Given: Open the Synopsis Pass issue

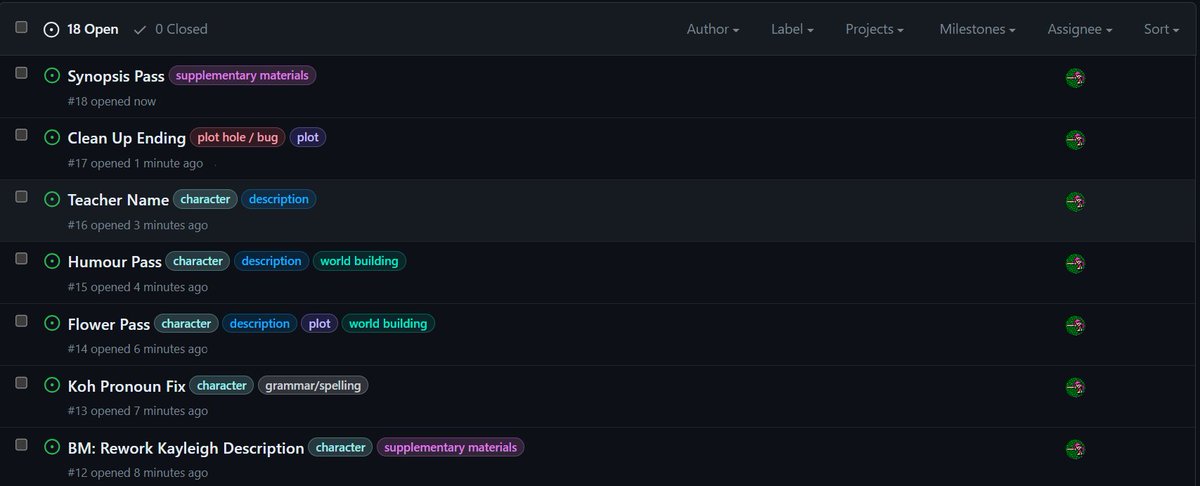Looking at the screenshot, I should click(x=116, y=77).
